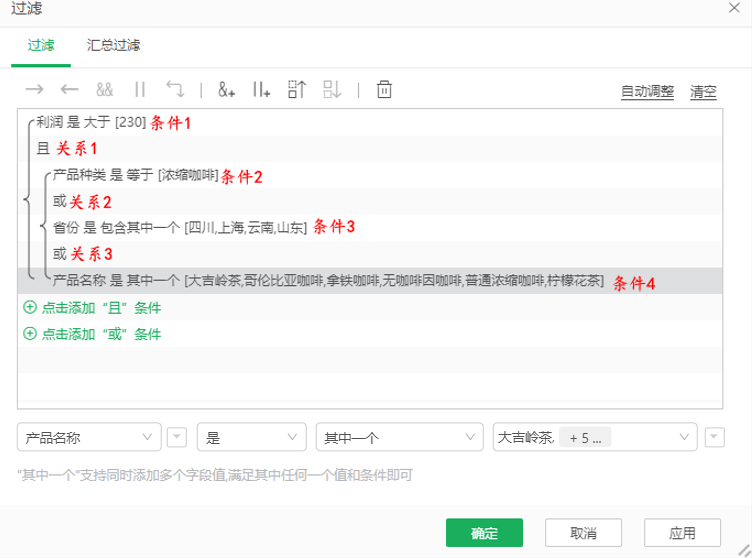Click the dialog resize grip corner
752x558 pixels.
pyautogui.click(x=745, y=551)
